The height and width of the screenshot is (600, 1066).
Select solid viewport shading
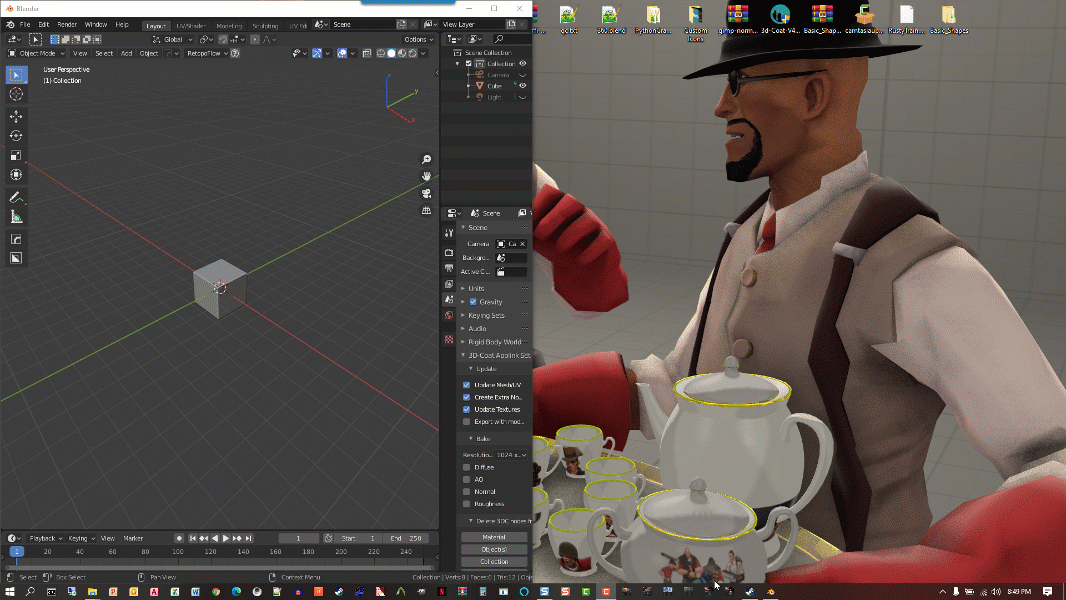coord(391,53)
